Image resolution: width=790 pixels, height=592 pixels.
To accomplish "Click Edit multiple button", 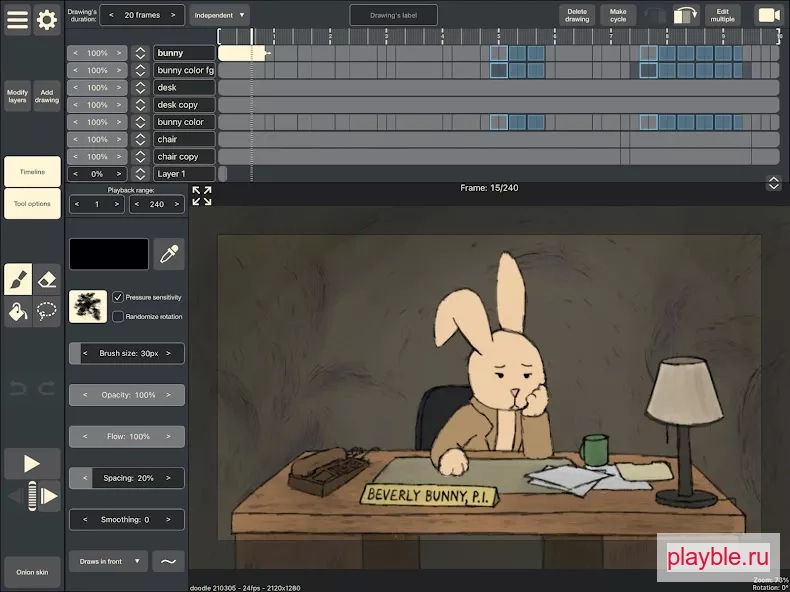I will pos(722,15).
